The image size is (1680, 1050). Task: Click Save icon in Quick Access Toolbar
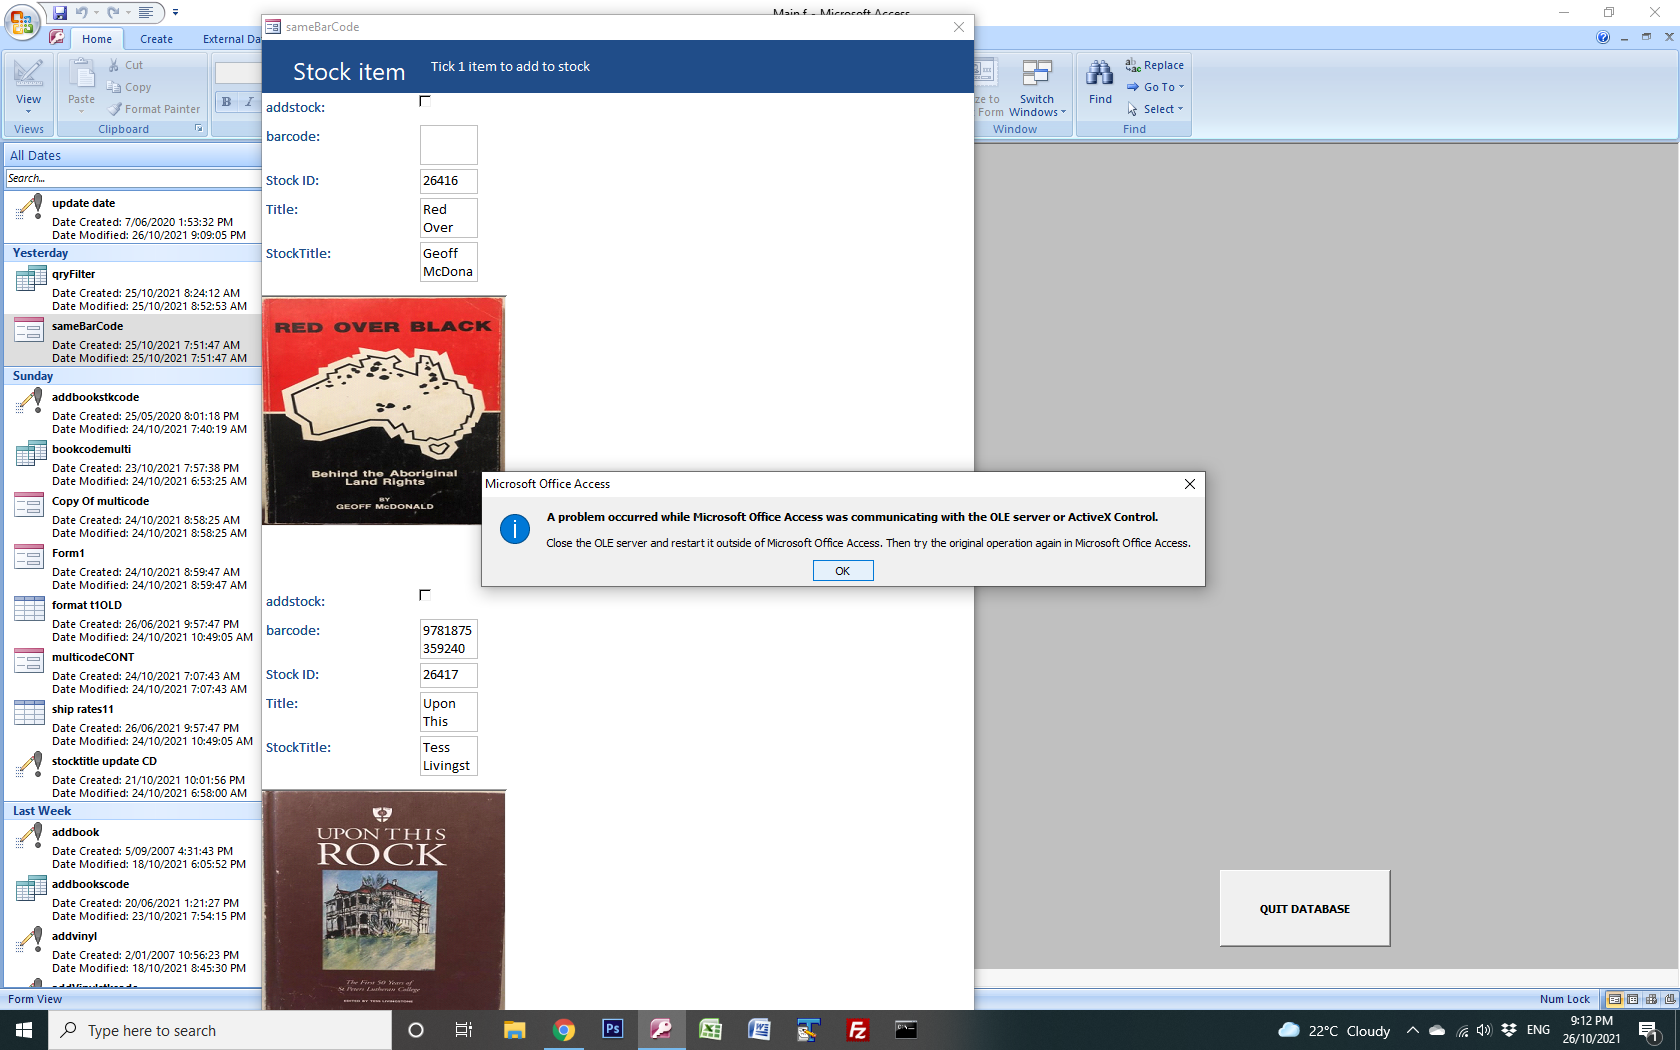point(60,13)
